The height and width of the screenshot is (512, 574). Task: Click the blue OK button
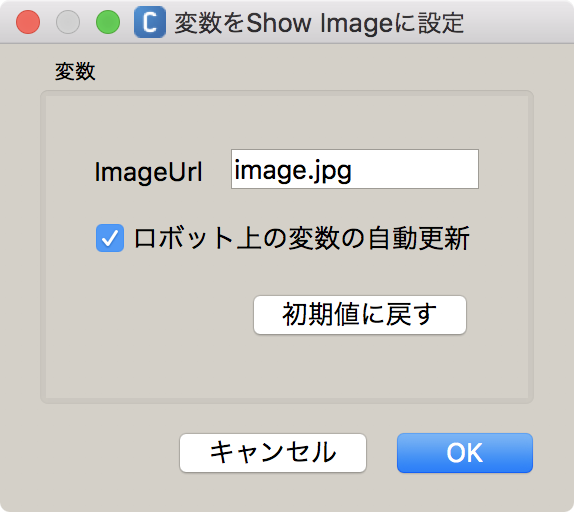[465, 453]
